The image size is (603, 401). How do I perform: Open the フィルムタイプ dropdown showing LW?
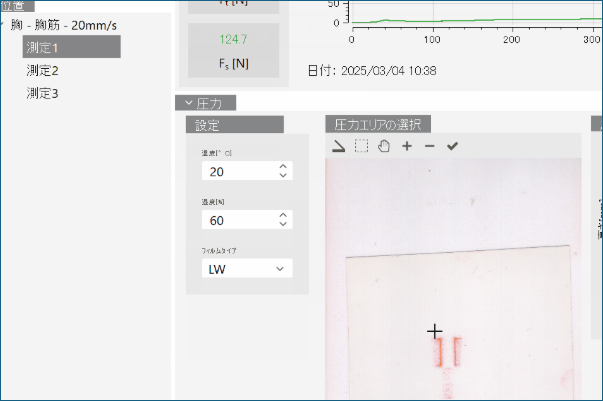(x=246, y=269)
